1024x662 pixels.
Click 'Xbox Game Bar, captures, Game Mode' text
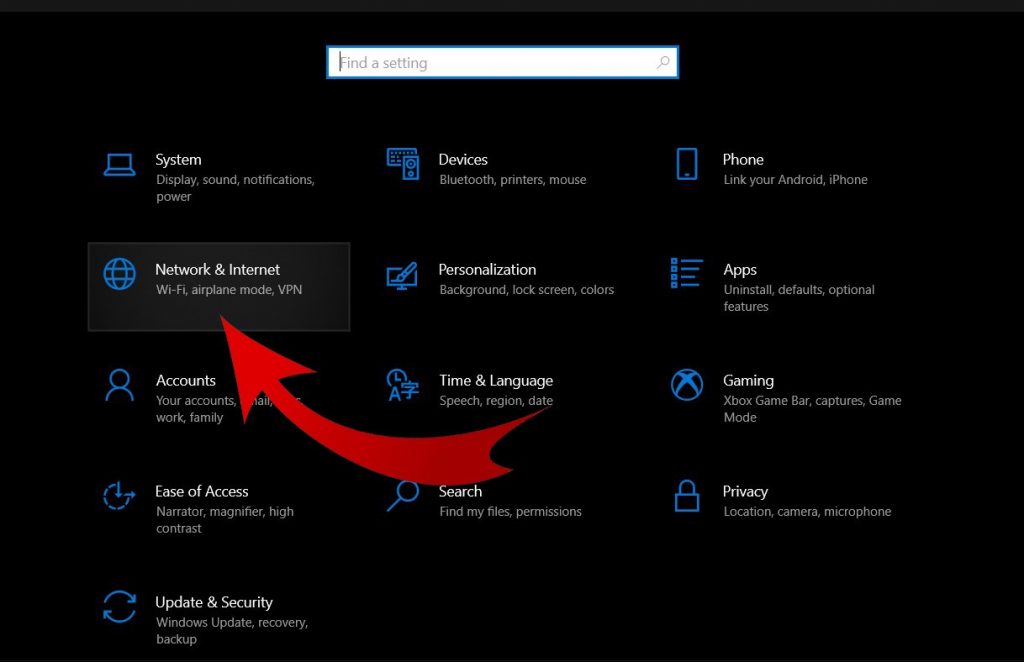coord(812,409)
